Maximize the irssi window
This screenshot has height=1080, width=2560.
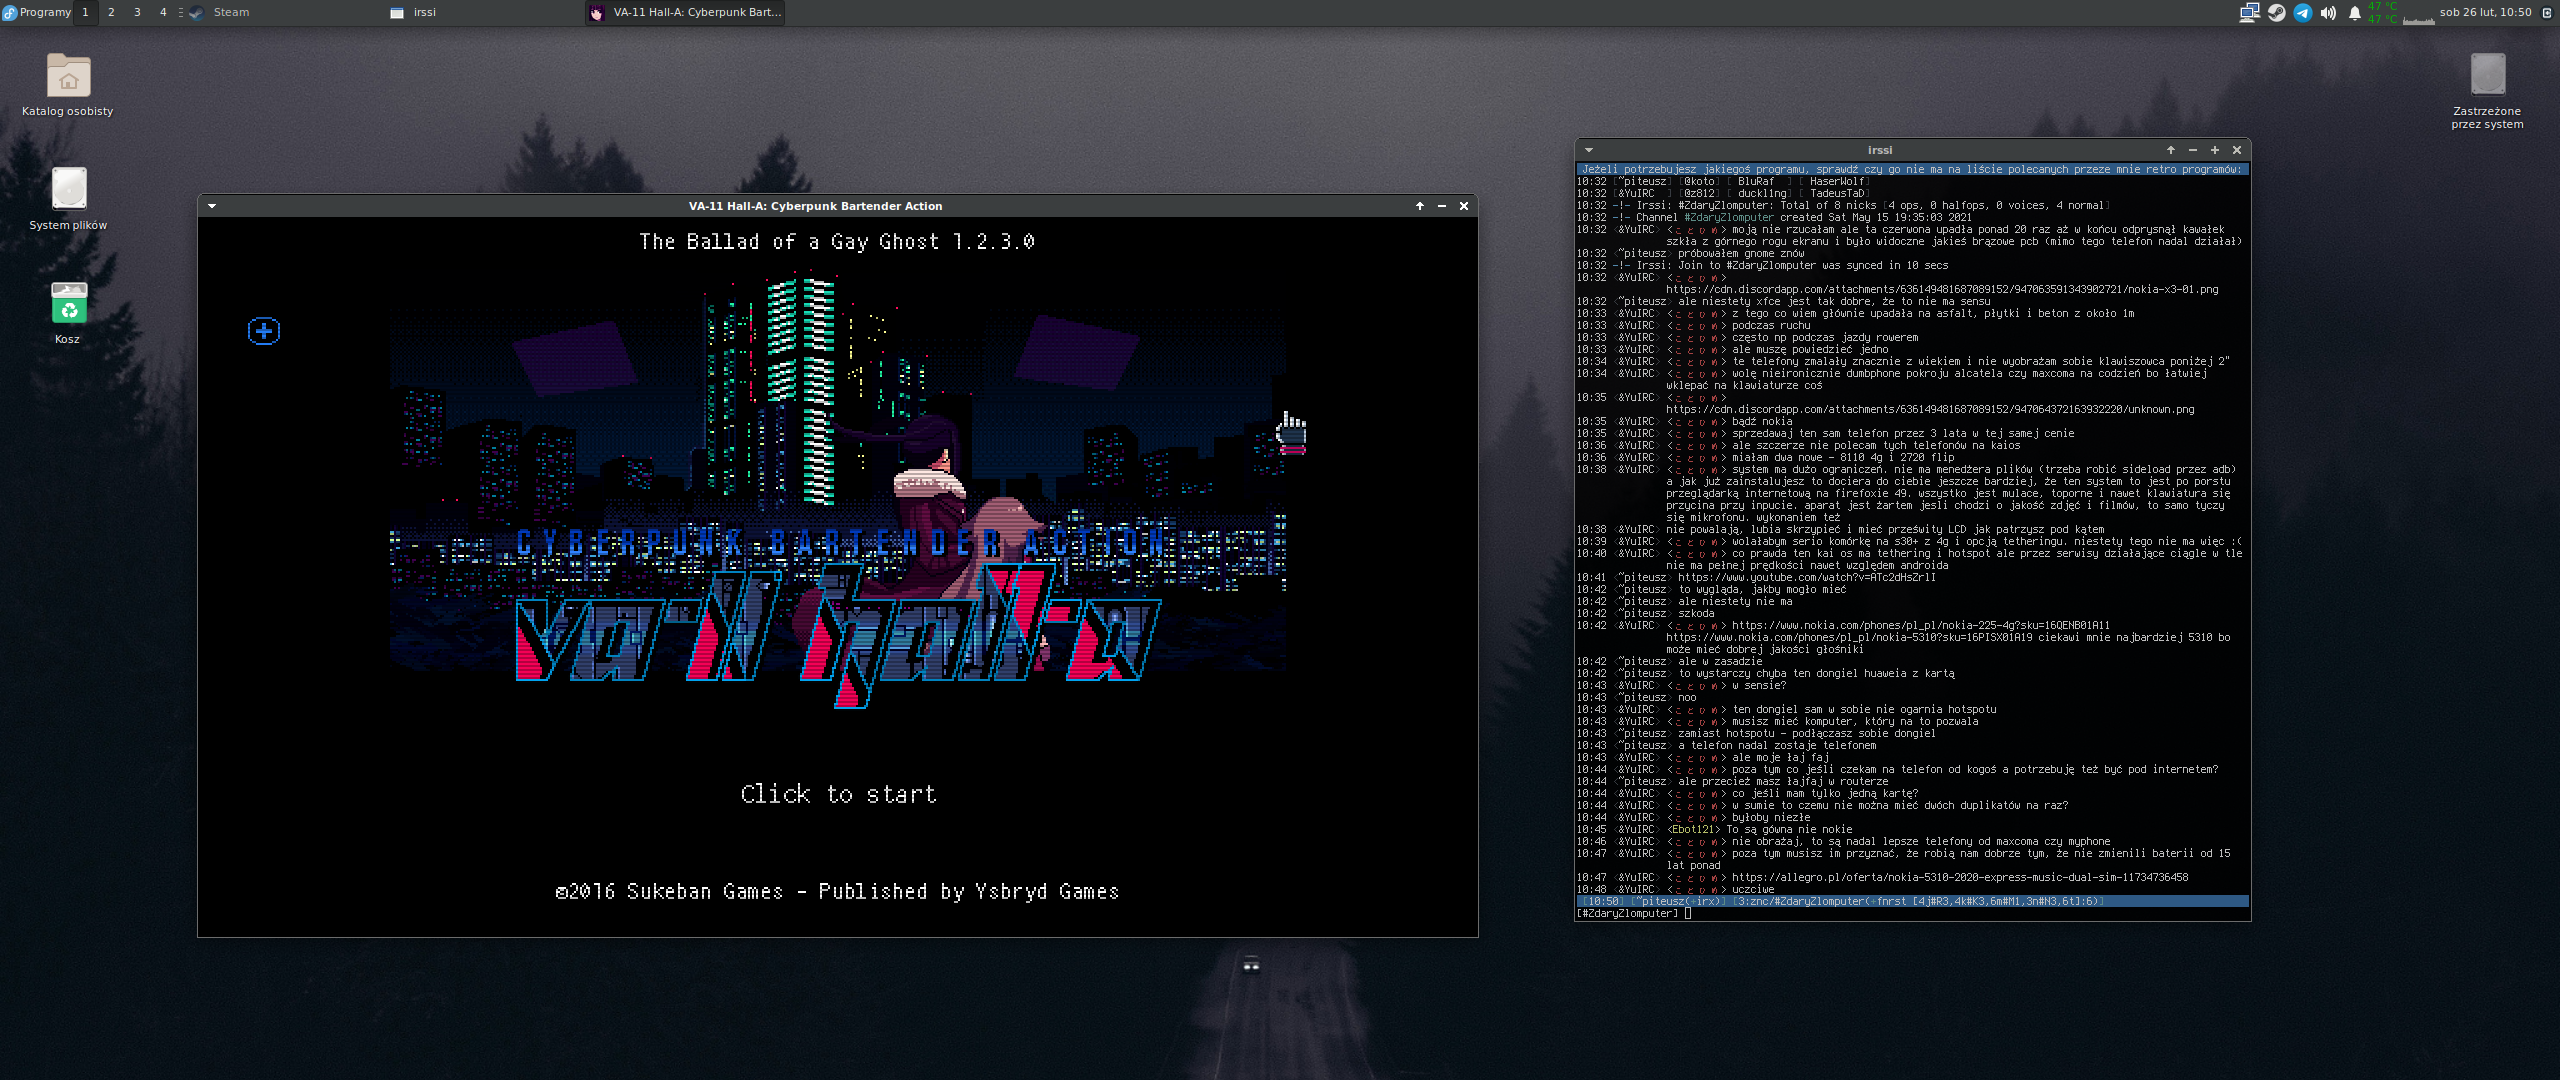coord(2214,150)
